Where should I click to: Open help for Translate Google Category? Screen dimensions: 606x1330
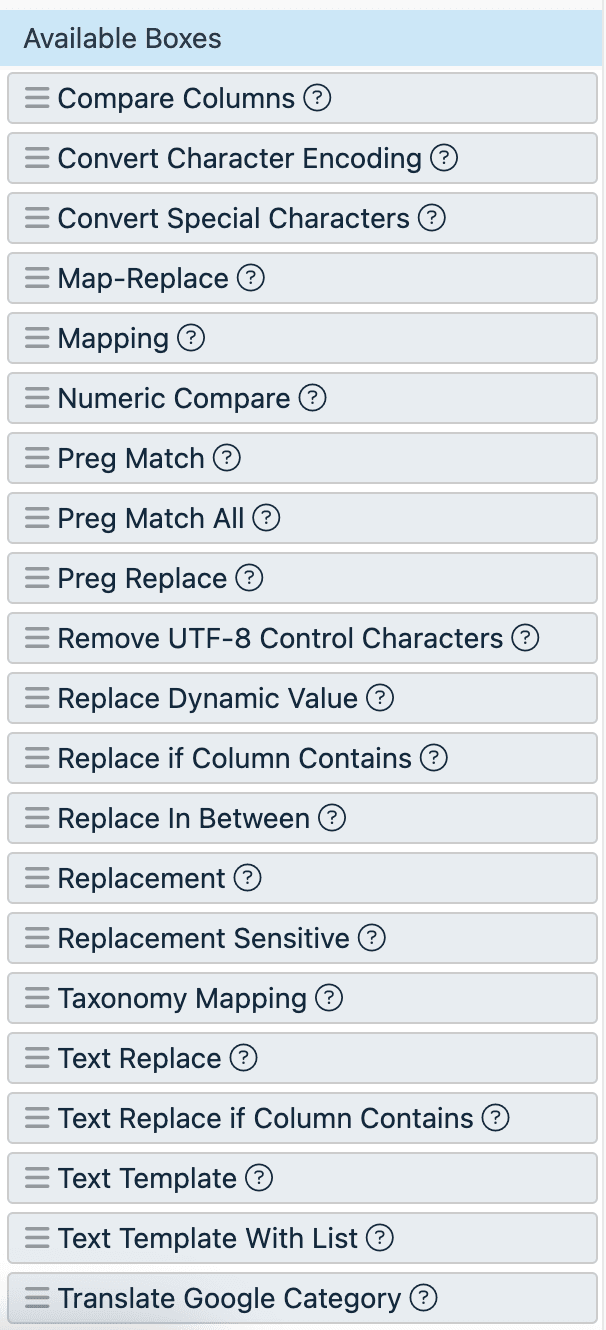424,1298
